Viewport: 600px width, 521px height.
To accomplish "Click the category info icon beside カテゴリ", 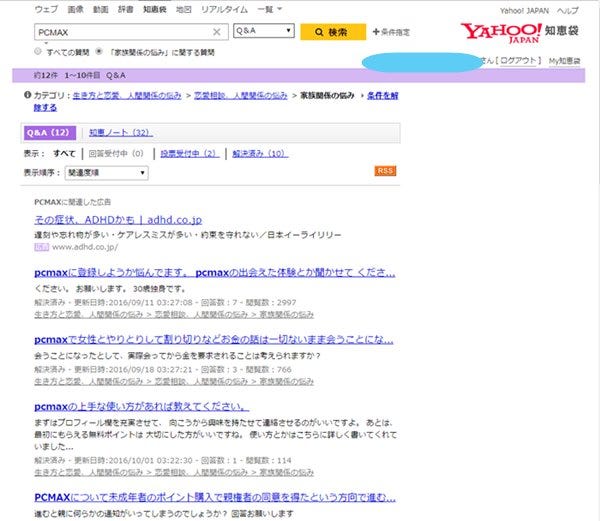I will click(27, 95).
